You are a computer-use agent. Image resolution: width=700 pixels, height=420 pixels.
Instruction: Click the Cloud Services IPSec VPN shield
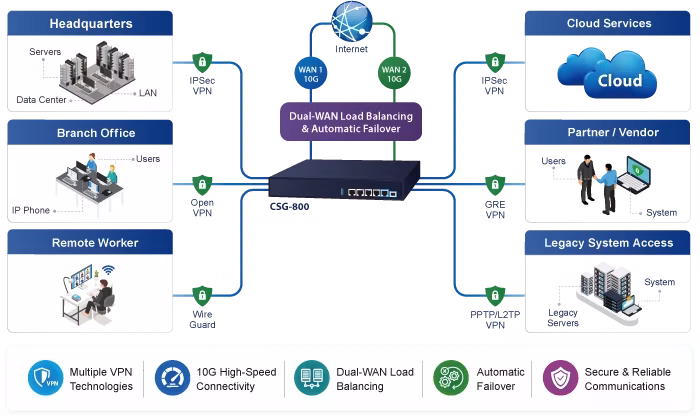495,62
